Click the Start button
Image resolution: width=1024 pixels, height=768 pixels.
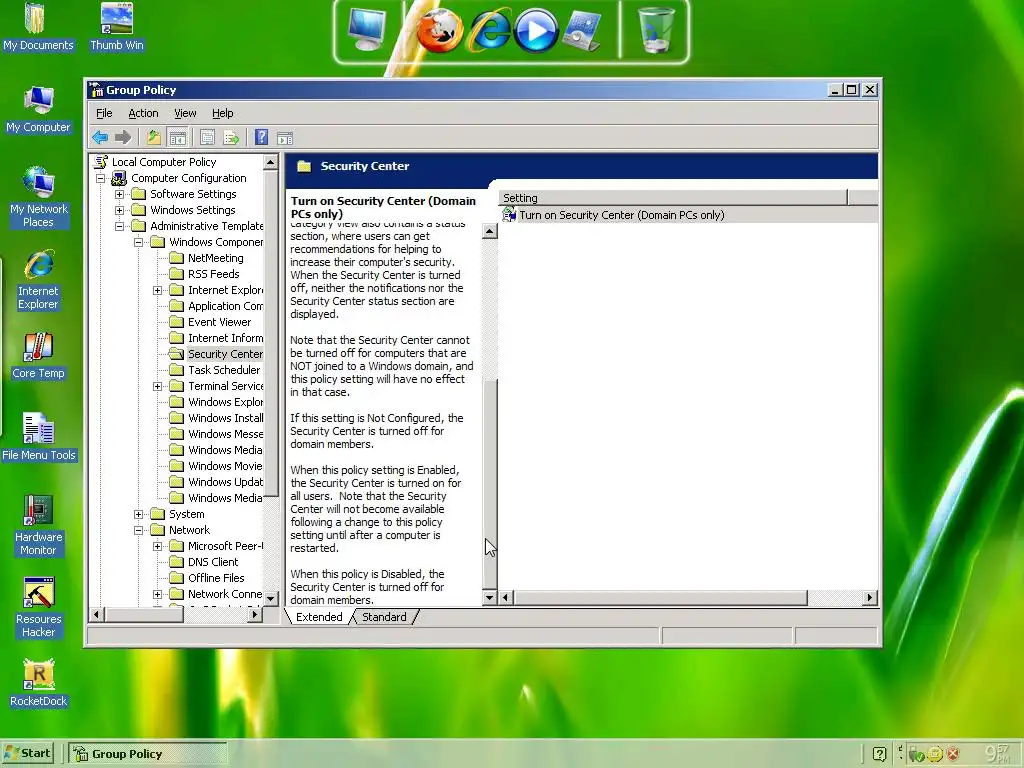(28, 753)
